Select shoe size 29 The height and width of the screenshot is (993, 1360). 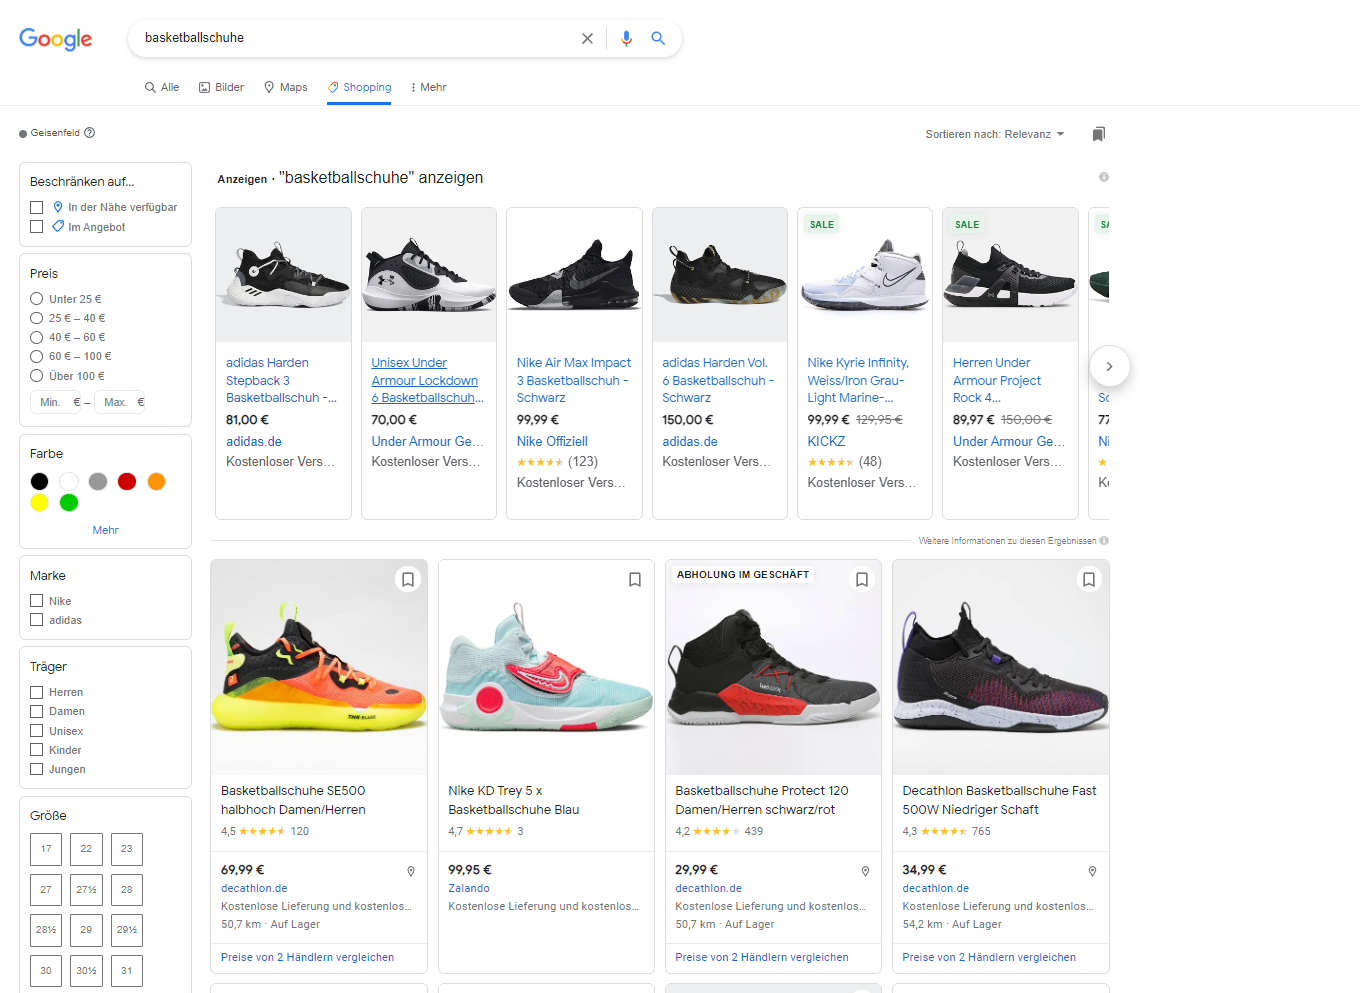coord(86,930)
